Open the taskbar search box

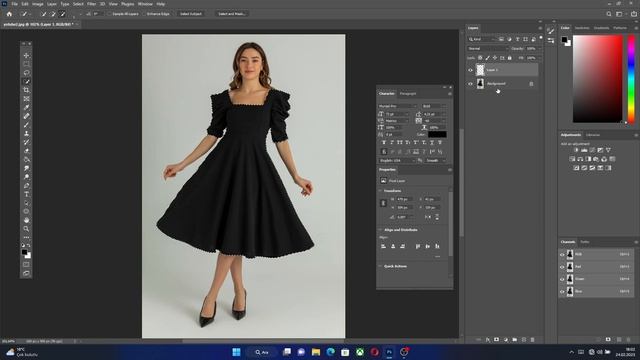click(x=262, y=352)
